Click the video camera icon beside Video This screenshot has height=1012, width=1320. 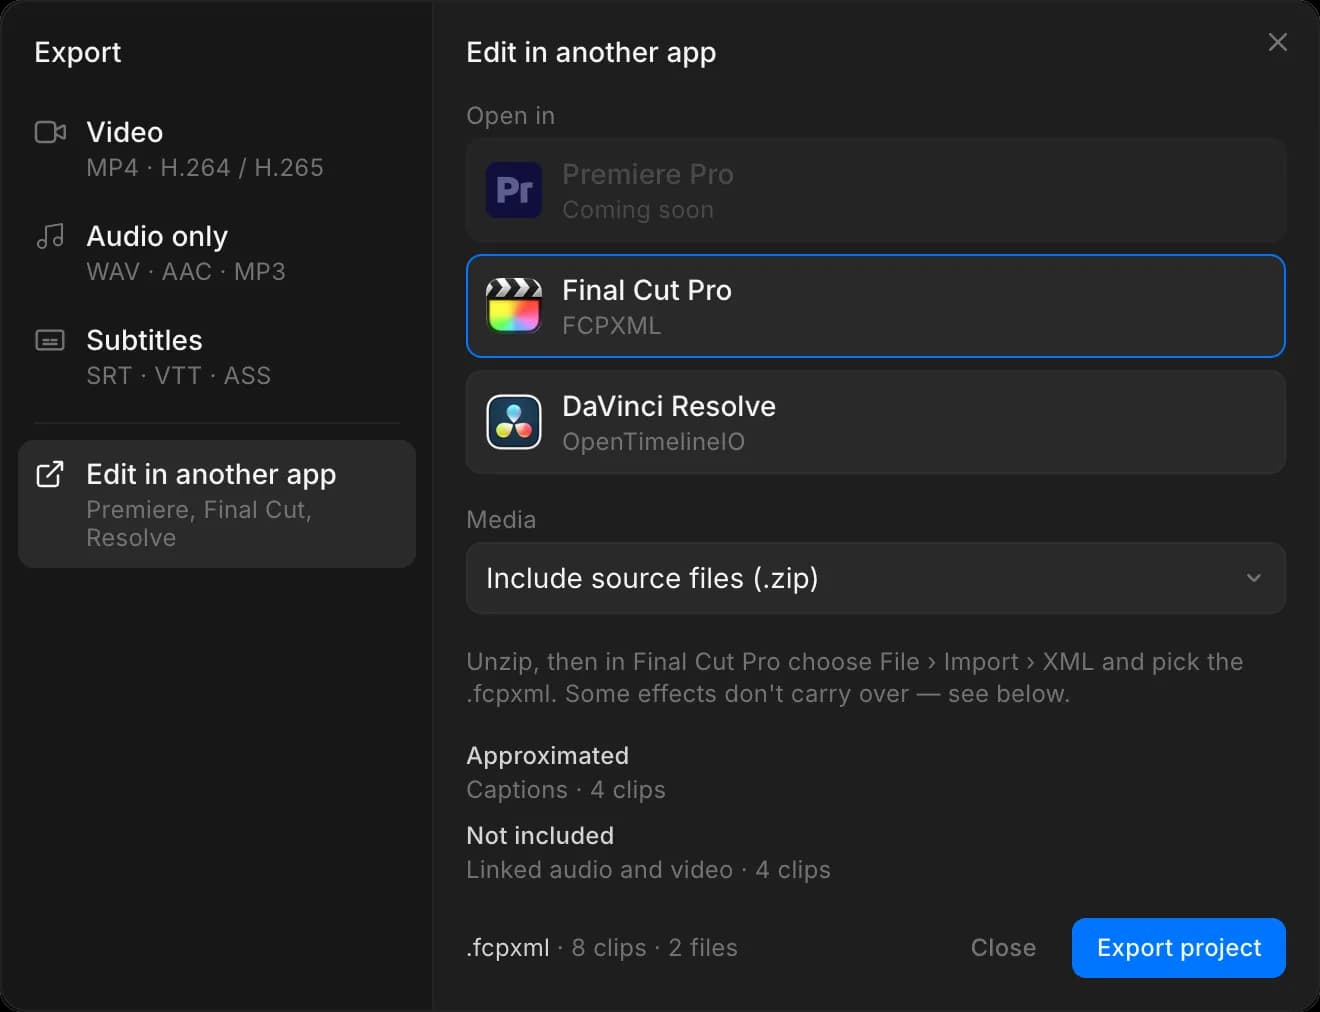point(50,132)
